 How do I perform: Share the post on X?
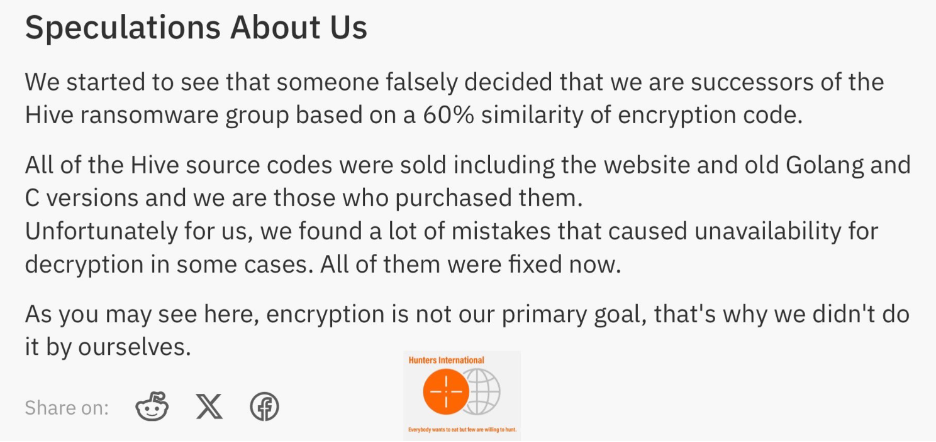tap(208, 406)
